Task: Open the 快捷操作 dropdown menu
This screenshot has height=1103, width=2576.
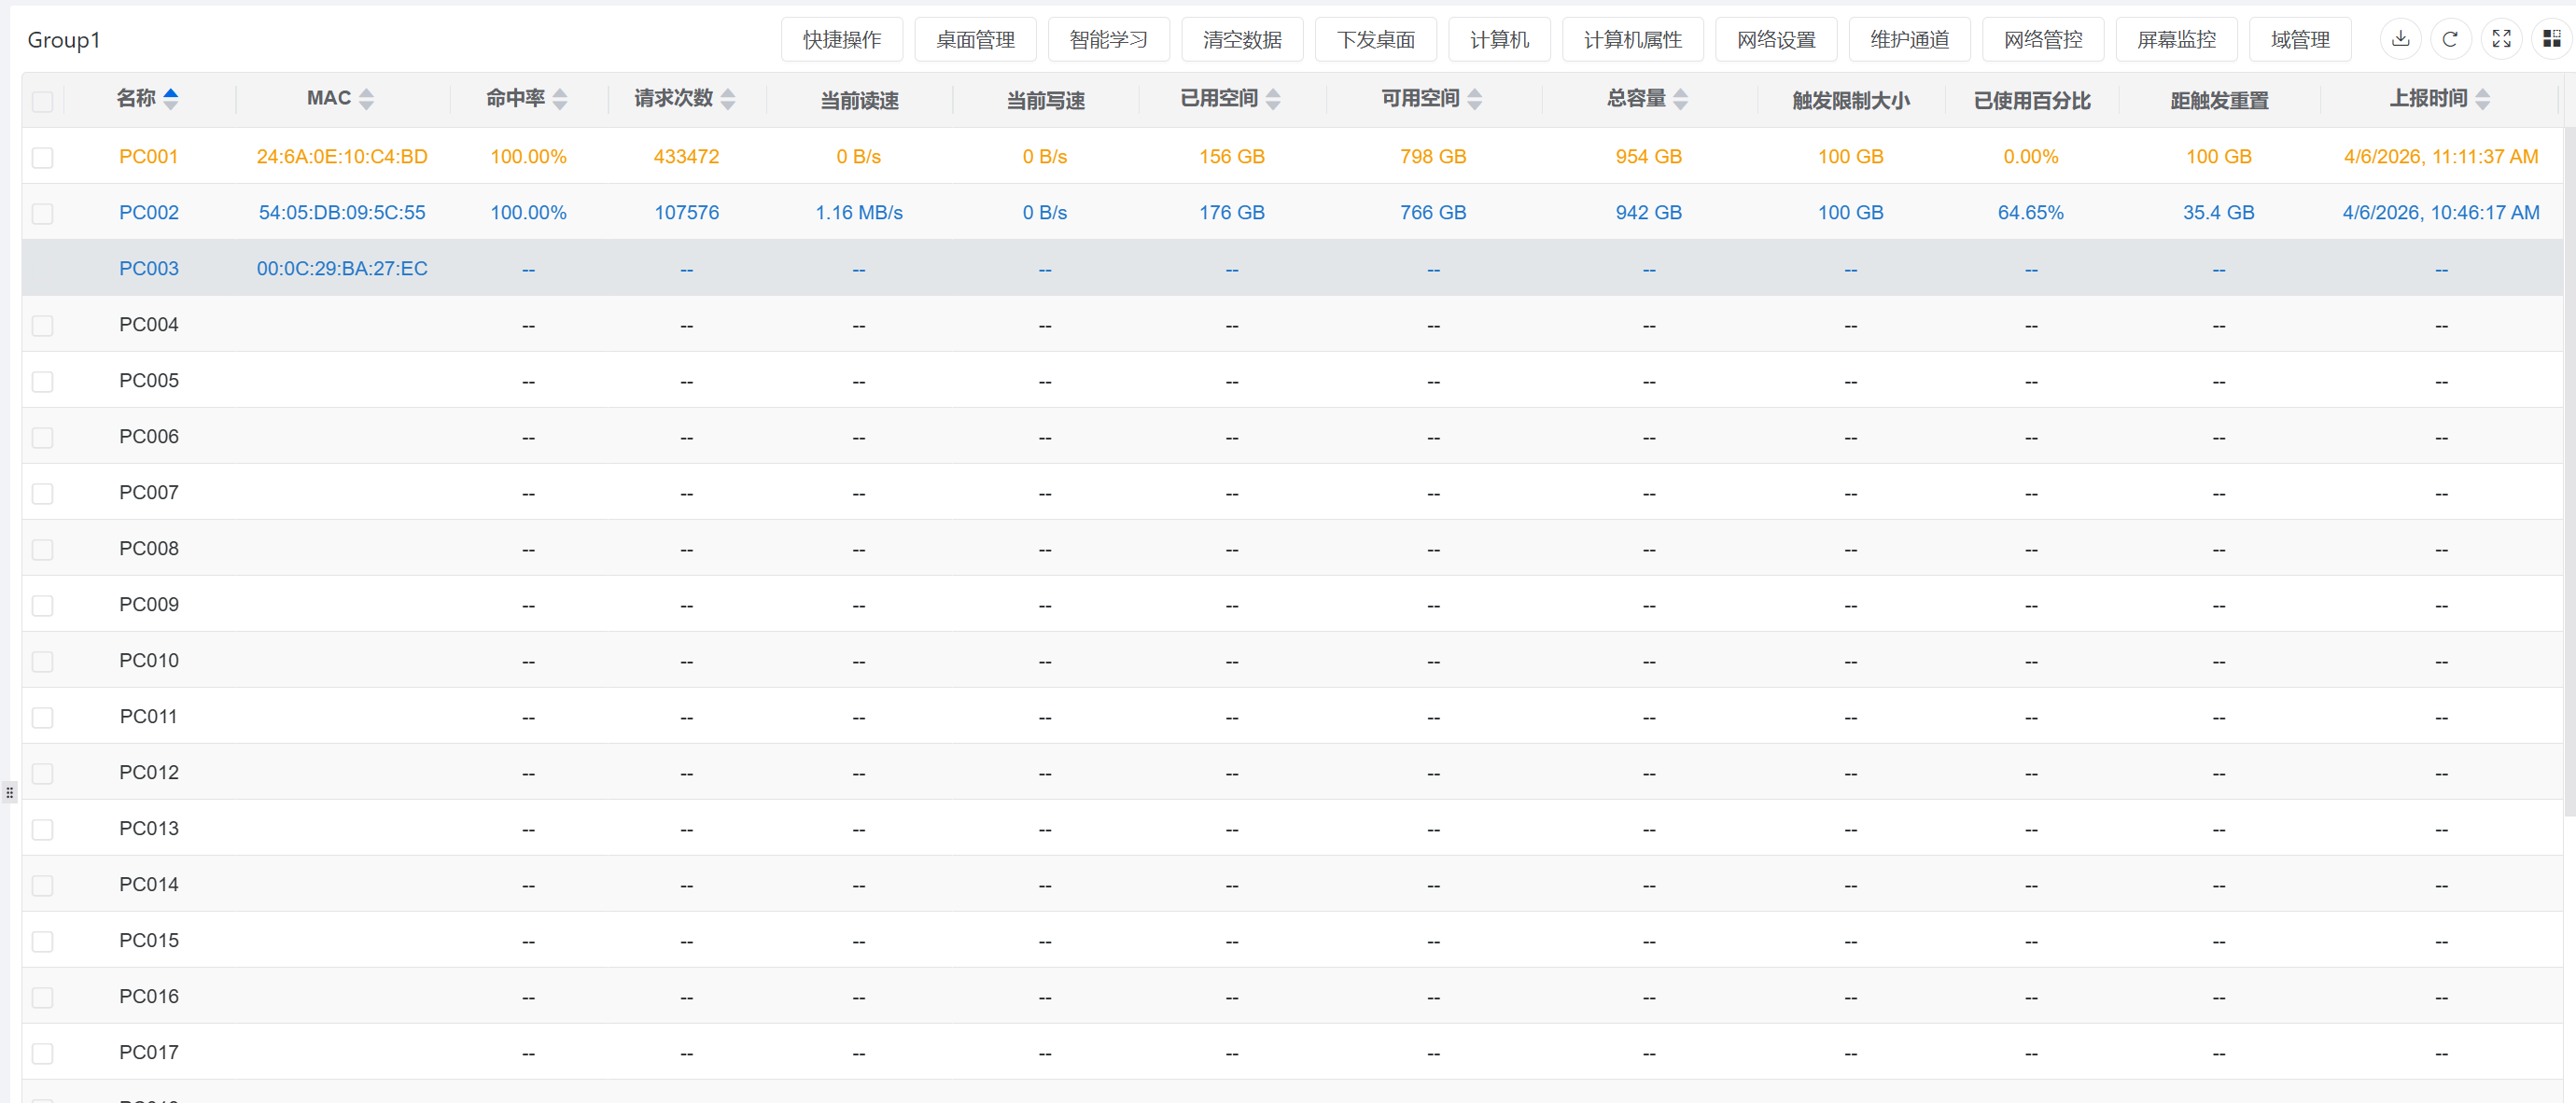Action: coord(841,39)
